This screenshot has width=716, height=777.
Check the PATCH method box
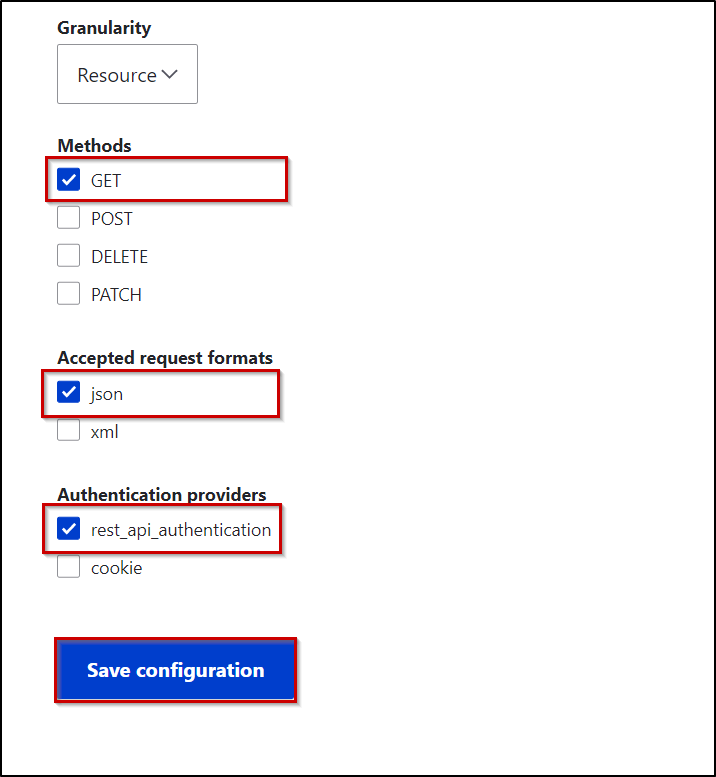pyautogui.click(x=68, y=293)
